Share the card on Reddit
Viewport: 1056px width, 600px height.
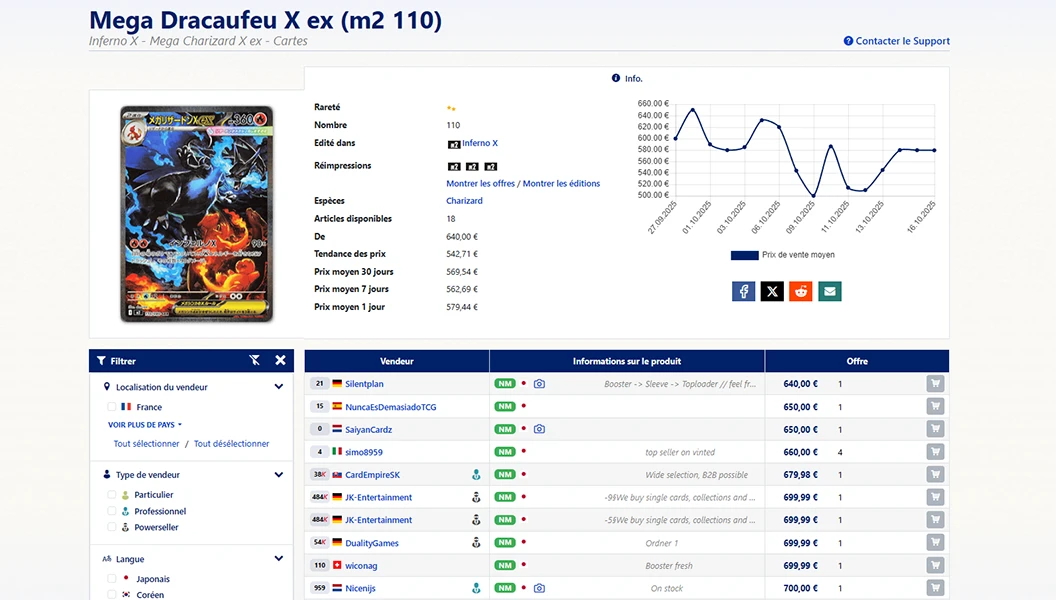coord(801,292)
